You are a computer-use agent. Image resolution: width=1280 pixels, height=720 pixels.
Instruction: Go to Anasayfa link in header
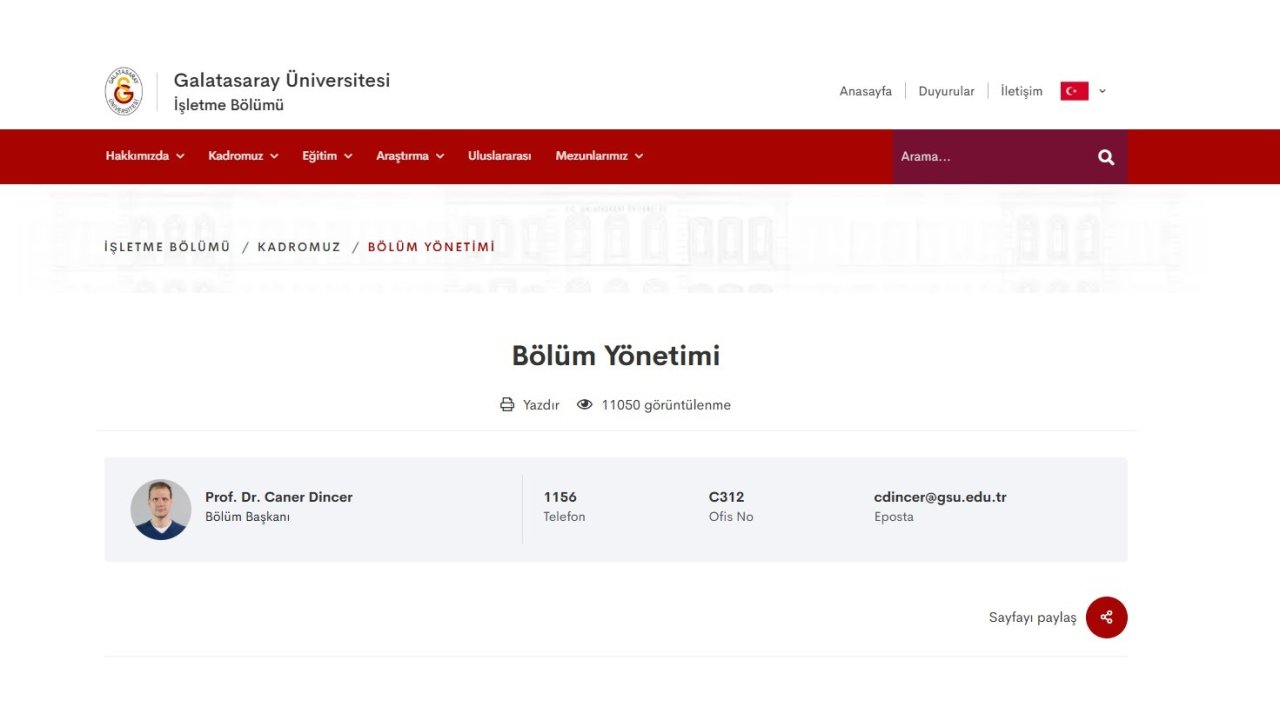click(x=865, y=91)
